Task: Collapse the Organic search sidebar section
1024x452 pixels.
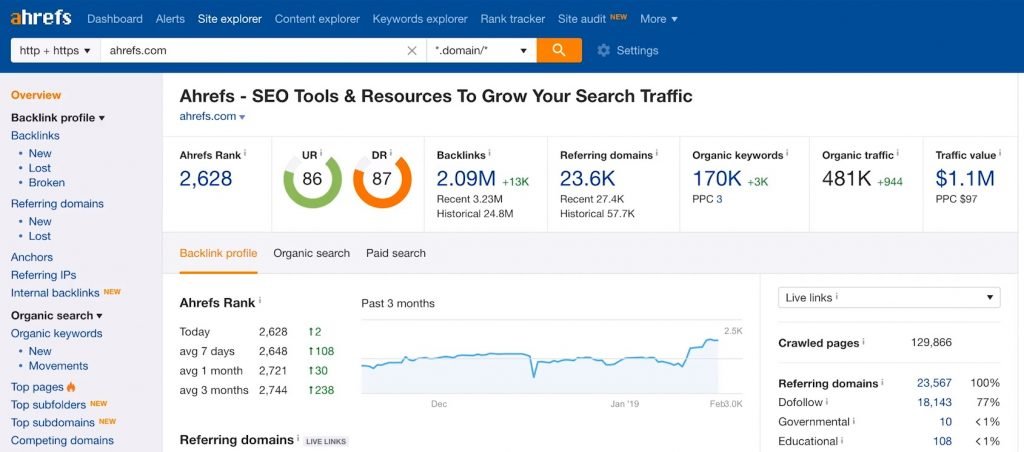Action: (57, 315)
